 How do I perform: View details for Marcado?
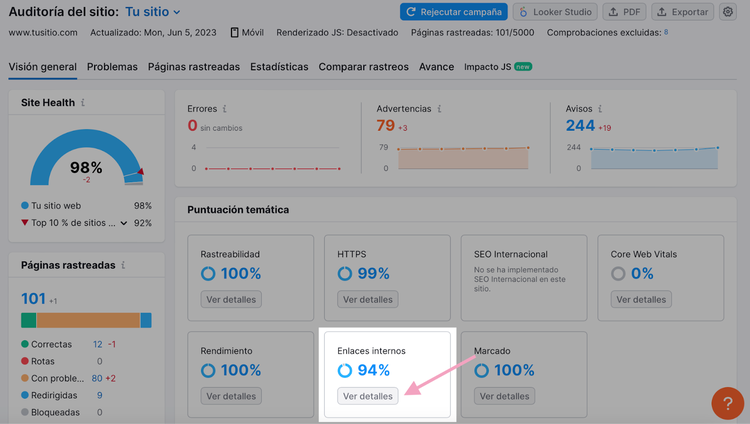pyautogui.click(x=505, y=396)
